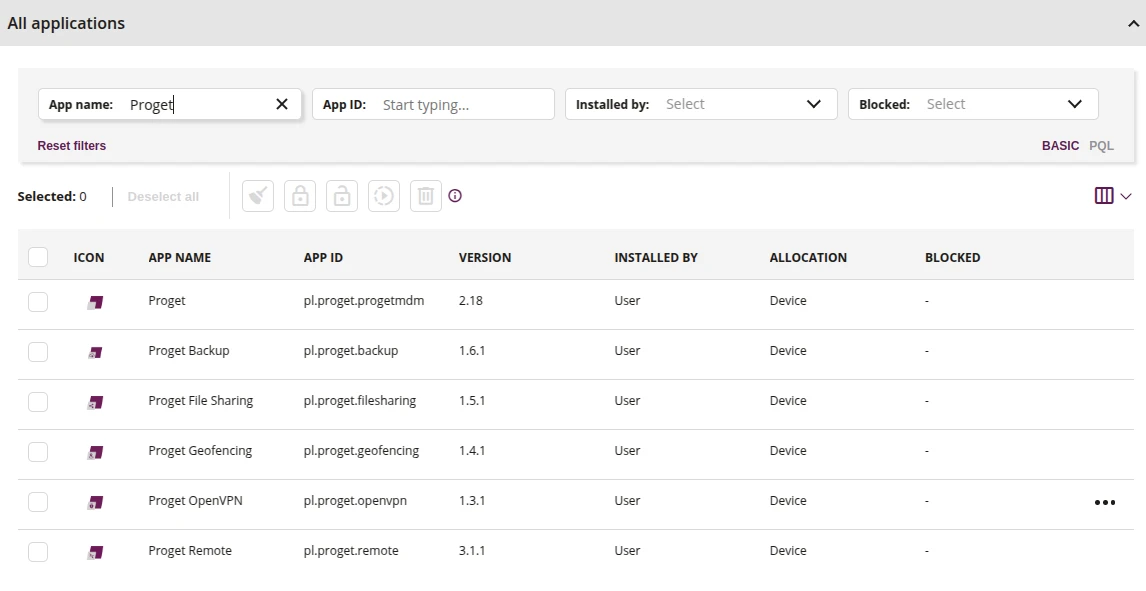The width and height of the screenshot is (1146, 591).
Task: Open the three-dots menu for Proget OpenVPN
Action: coord(1104,503)
